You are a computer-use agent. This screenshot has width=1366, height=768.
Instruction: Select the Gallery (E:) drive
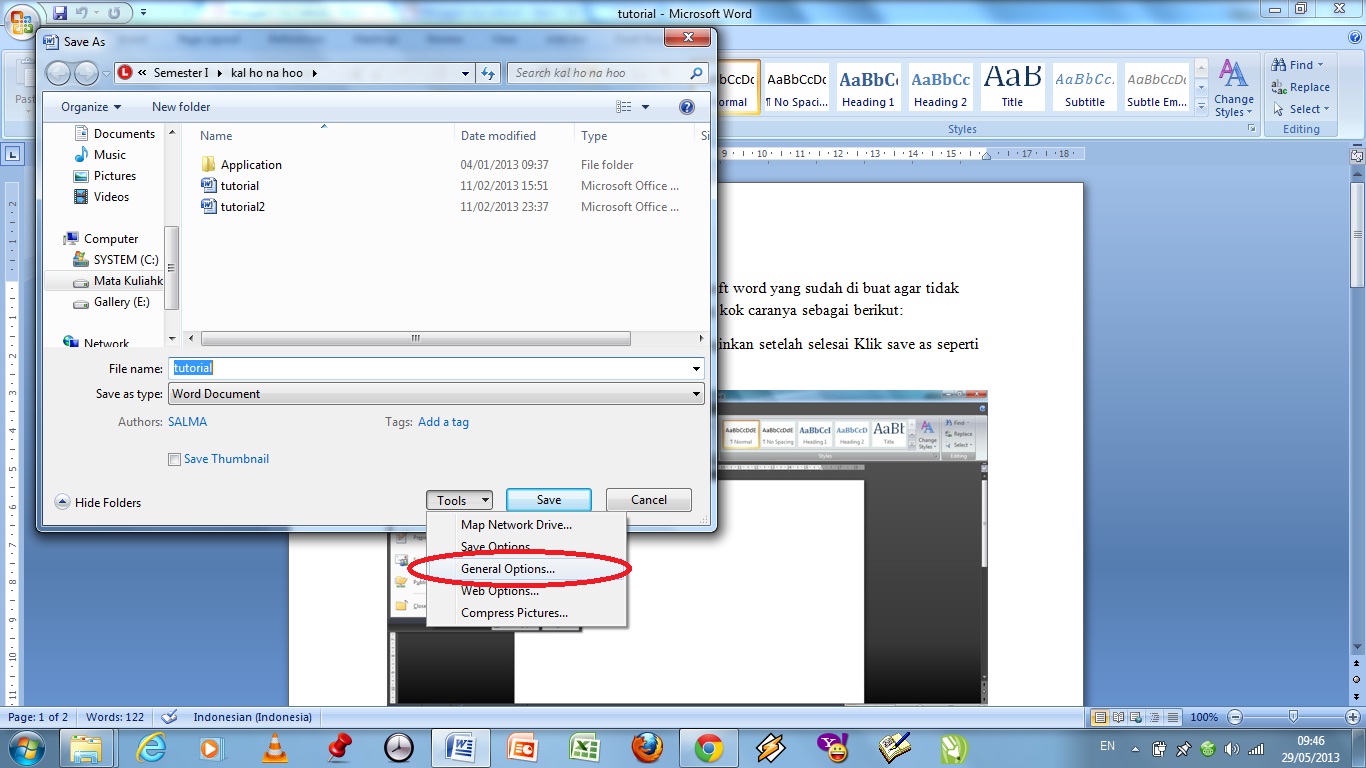111,302
